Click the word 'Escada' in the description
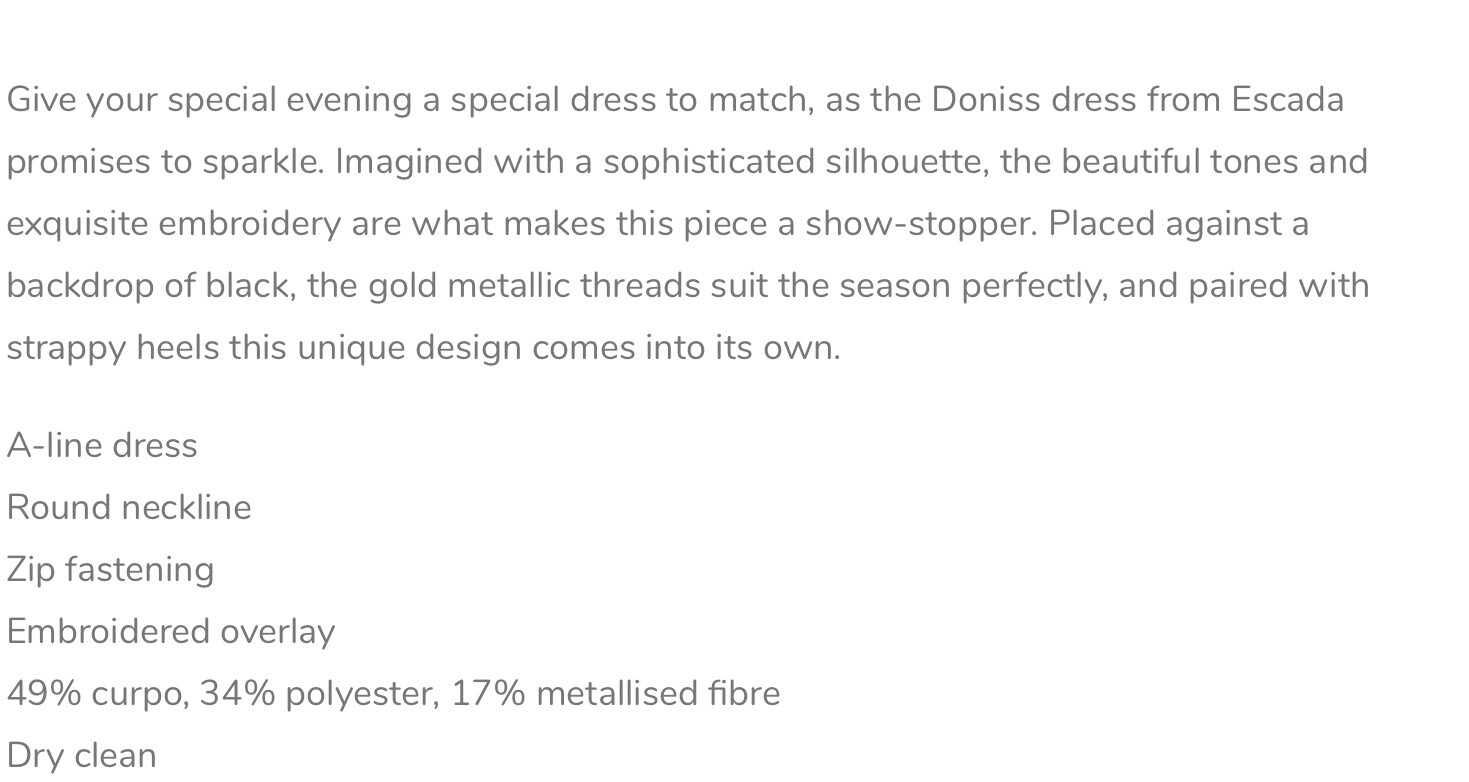The height and width of the screenshot is (782, 1469). pos(1287,100)
